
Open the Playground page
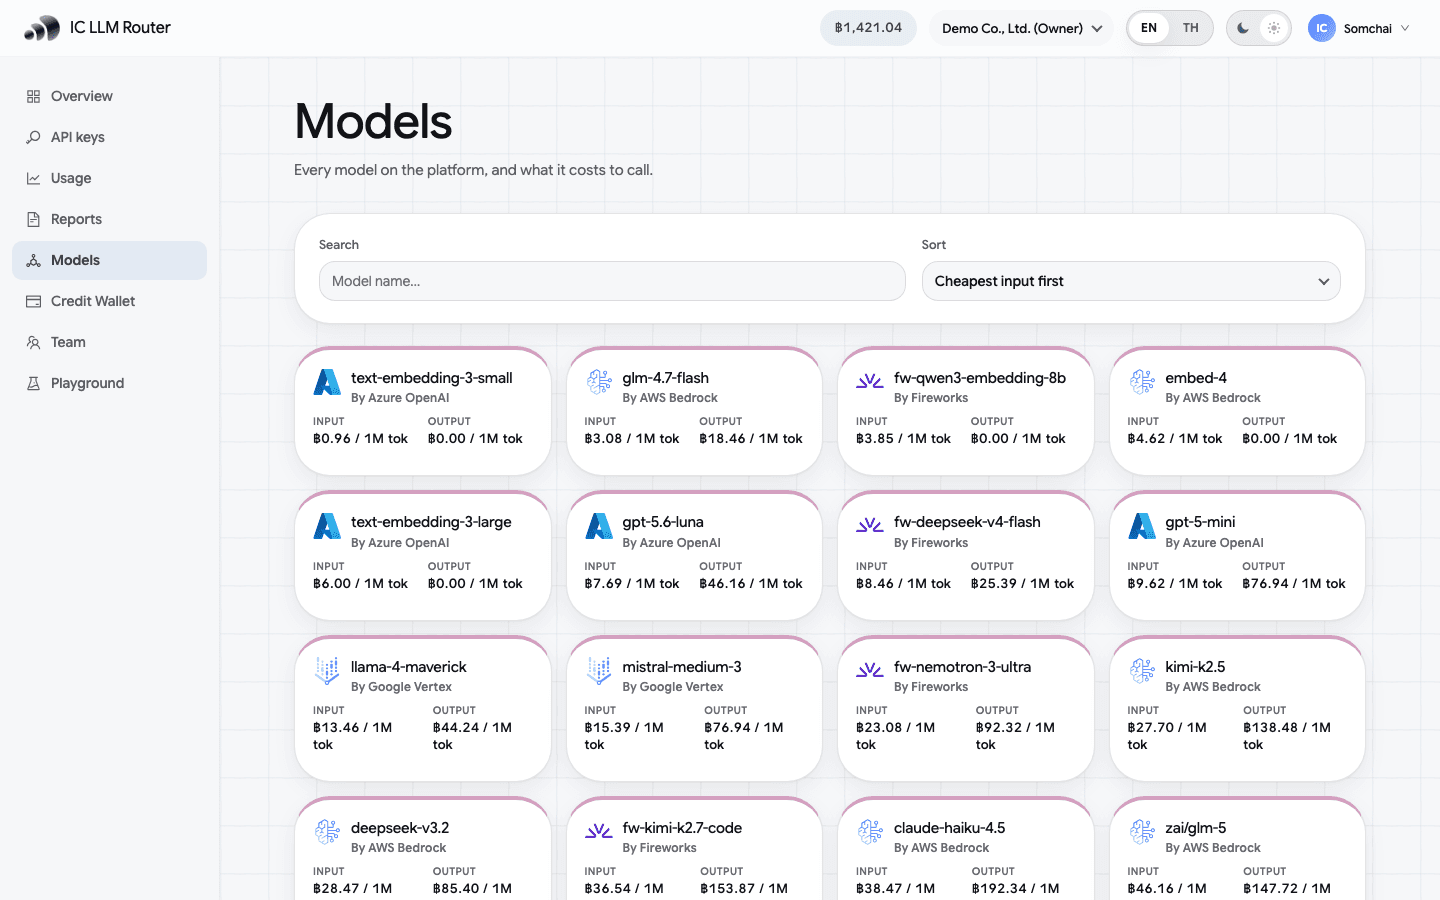tap(109, 383)
